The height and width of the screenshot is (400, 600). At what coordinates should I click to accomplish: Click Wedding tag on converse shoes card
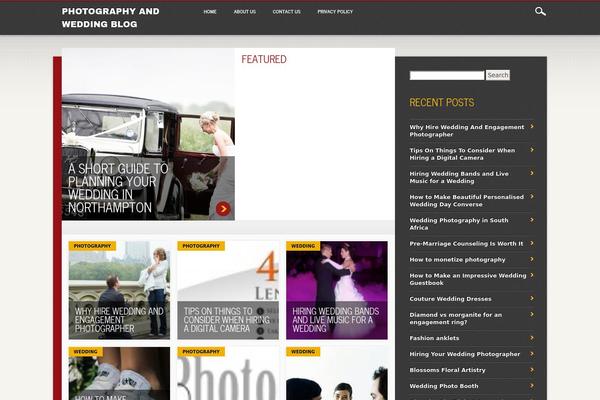click(x=86, y=351)
